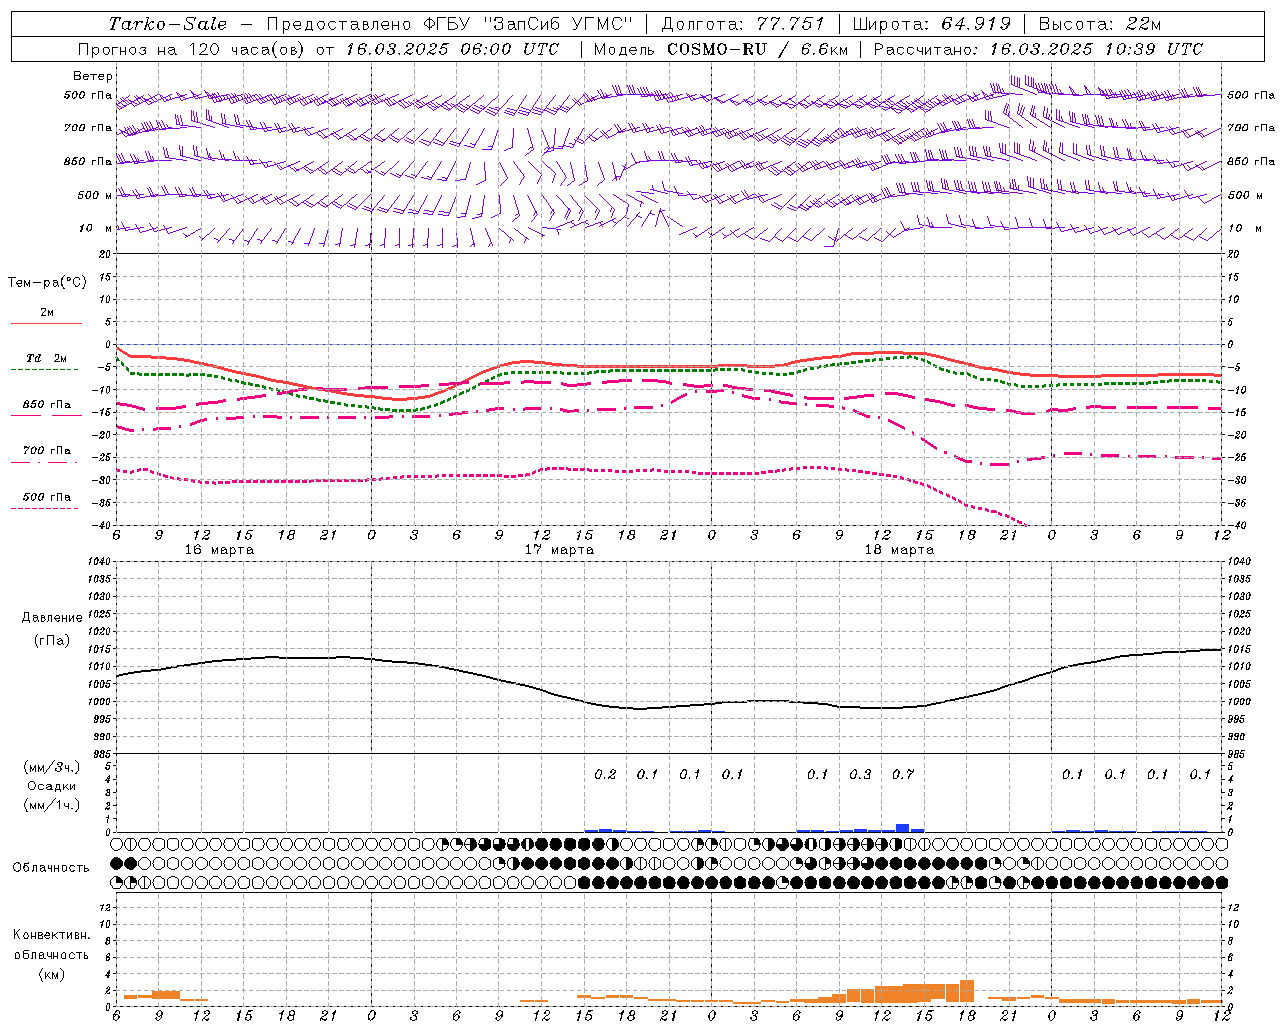Select the forecast start 16.03.2025 06:00 UTC

point(452,49)
